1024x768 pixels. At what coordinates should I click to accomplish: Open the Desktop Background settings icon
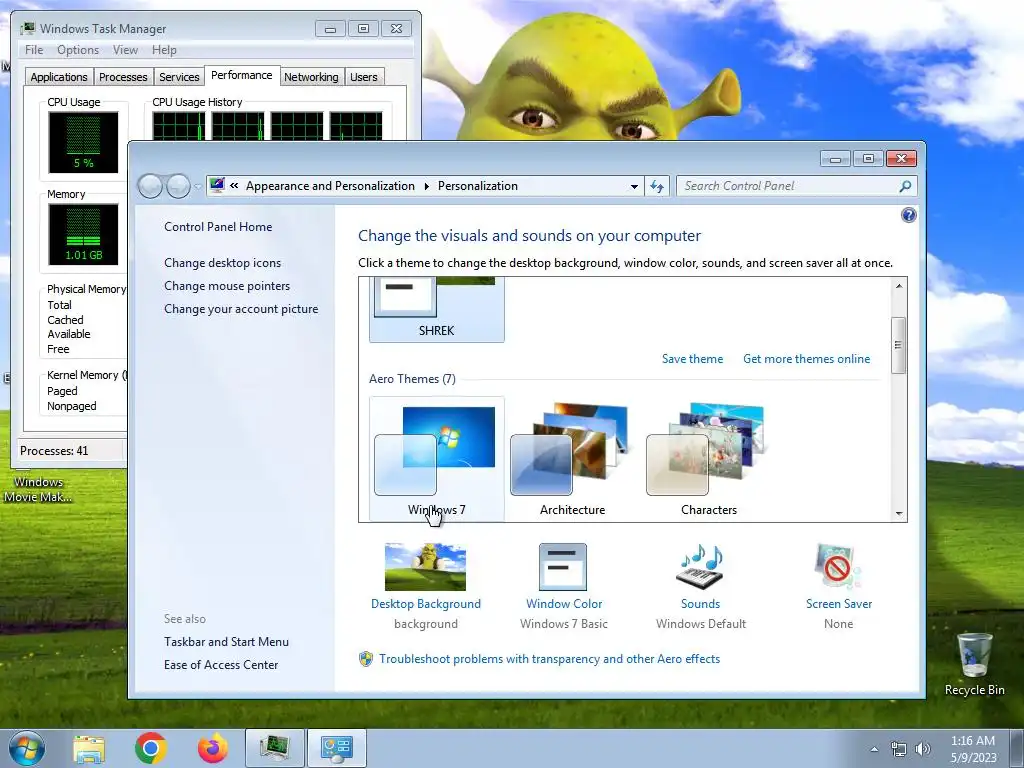pyautogui.click(x=425, y=567)
